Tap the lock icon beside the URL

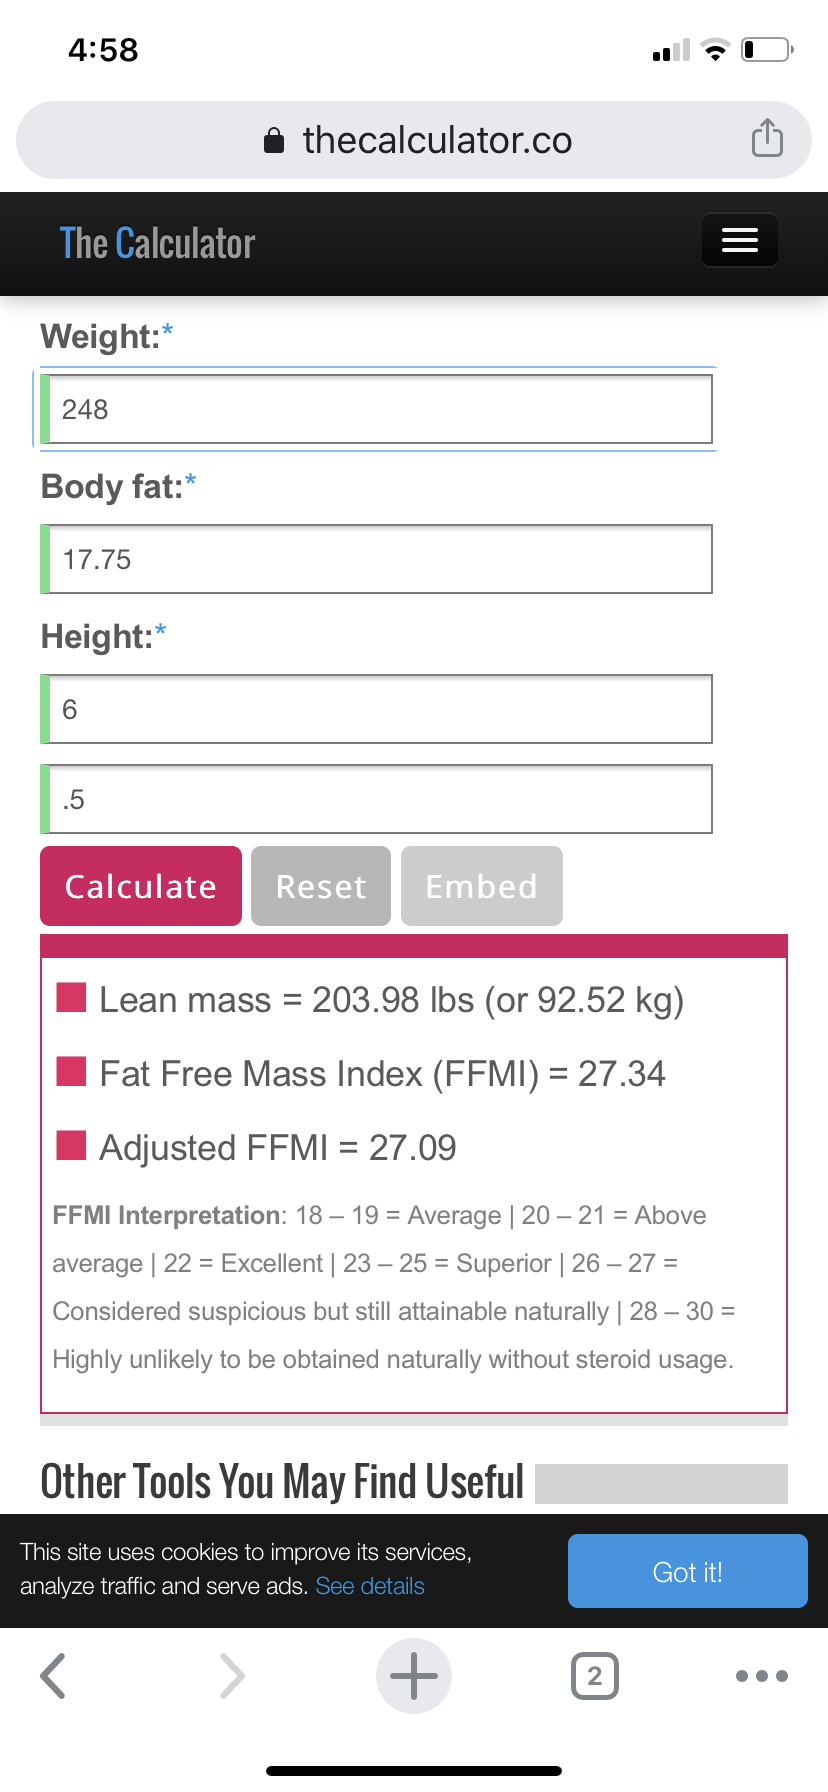274,141
